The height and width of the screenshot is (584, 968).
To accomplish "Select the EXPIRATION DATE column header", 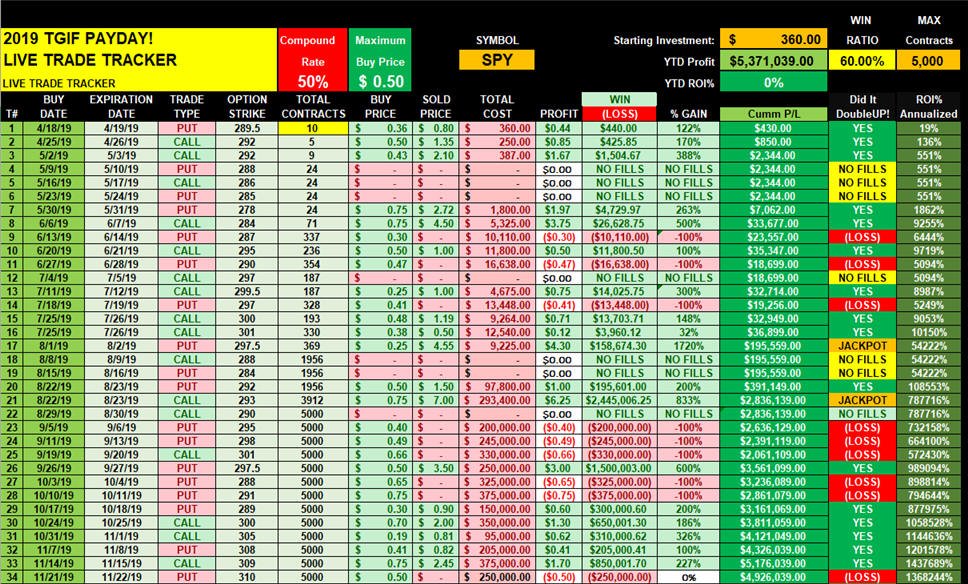I will [x=121, y=107].
